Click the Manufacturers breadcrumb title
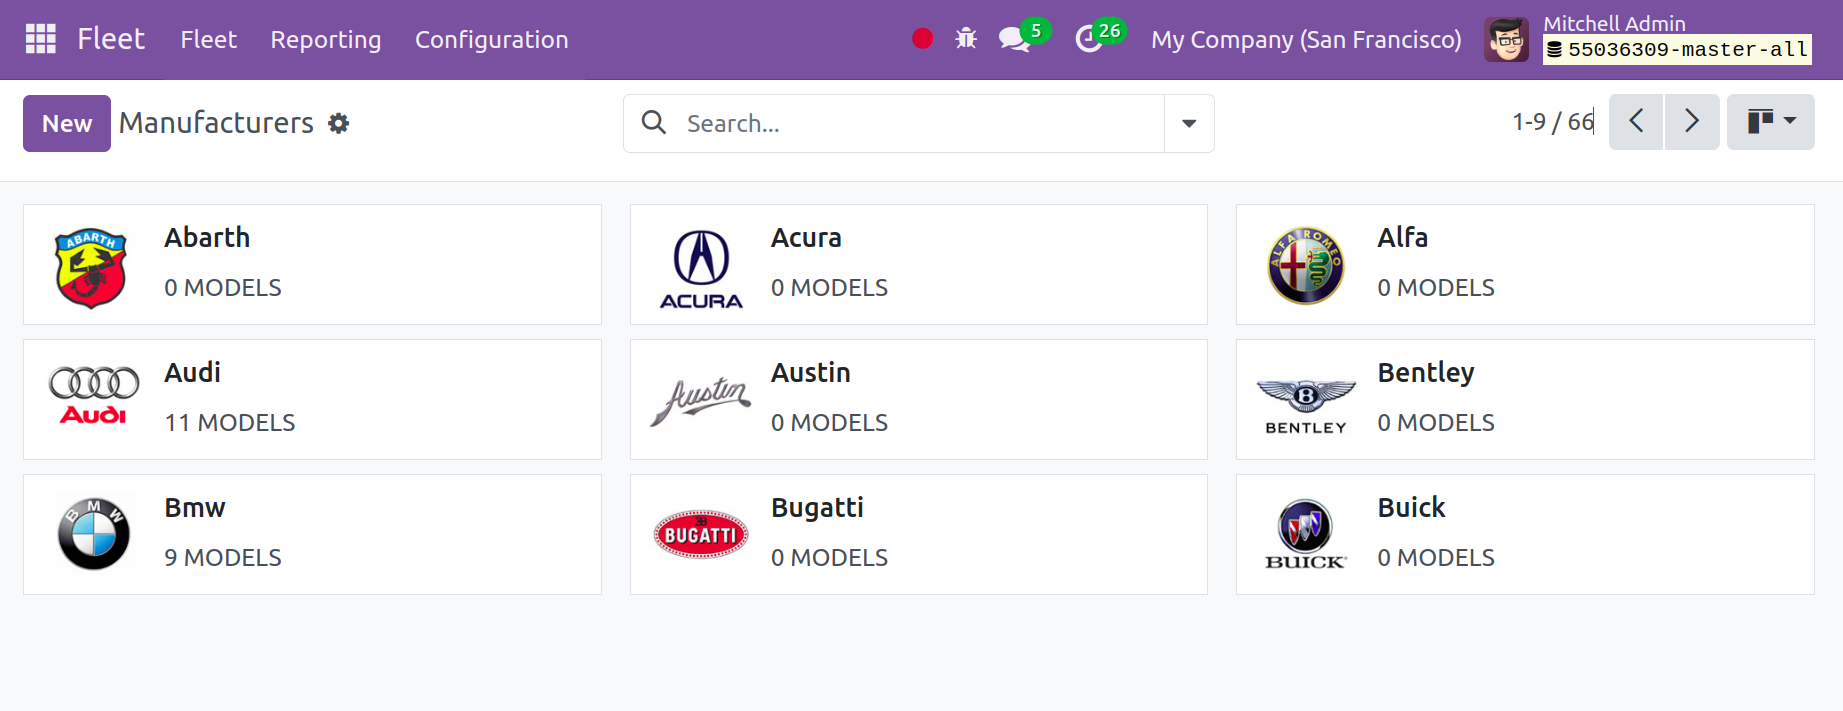The width and height of the screenshot is (1843, 711). point(216,123)
